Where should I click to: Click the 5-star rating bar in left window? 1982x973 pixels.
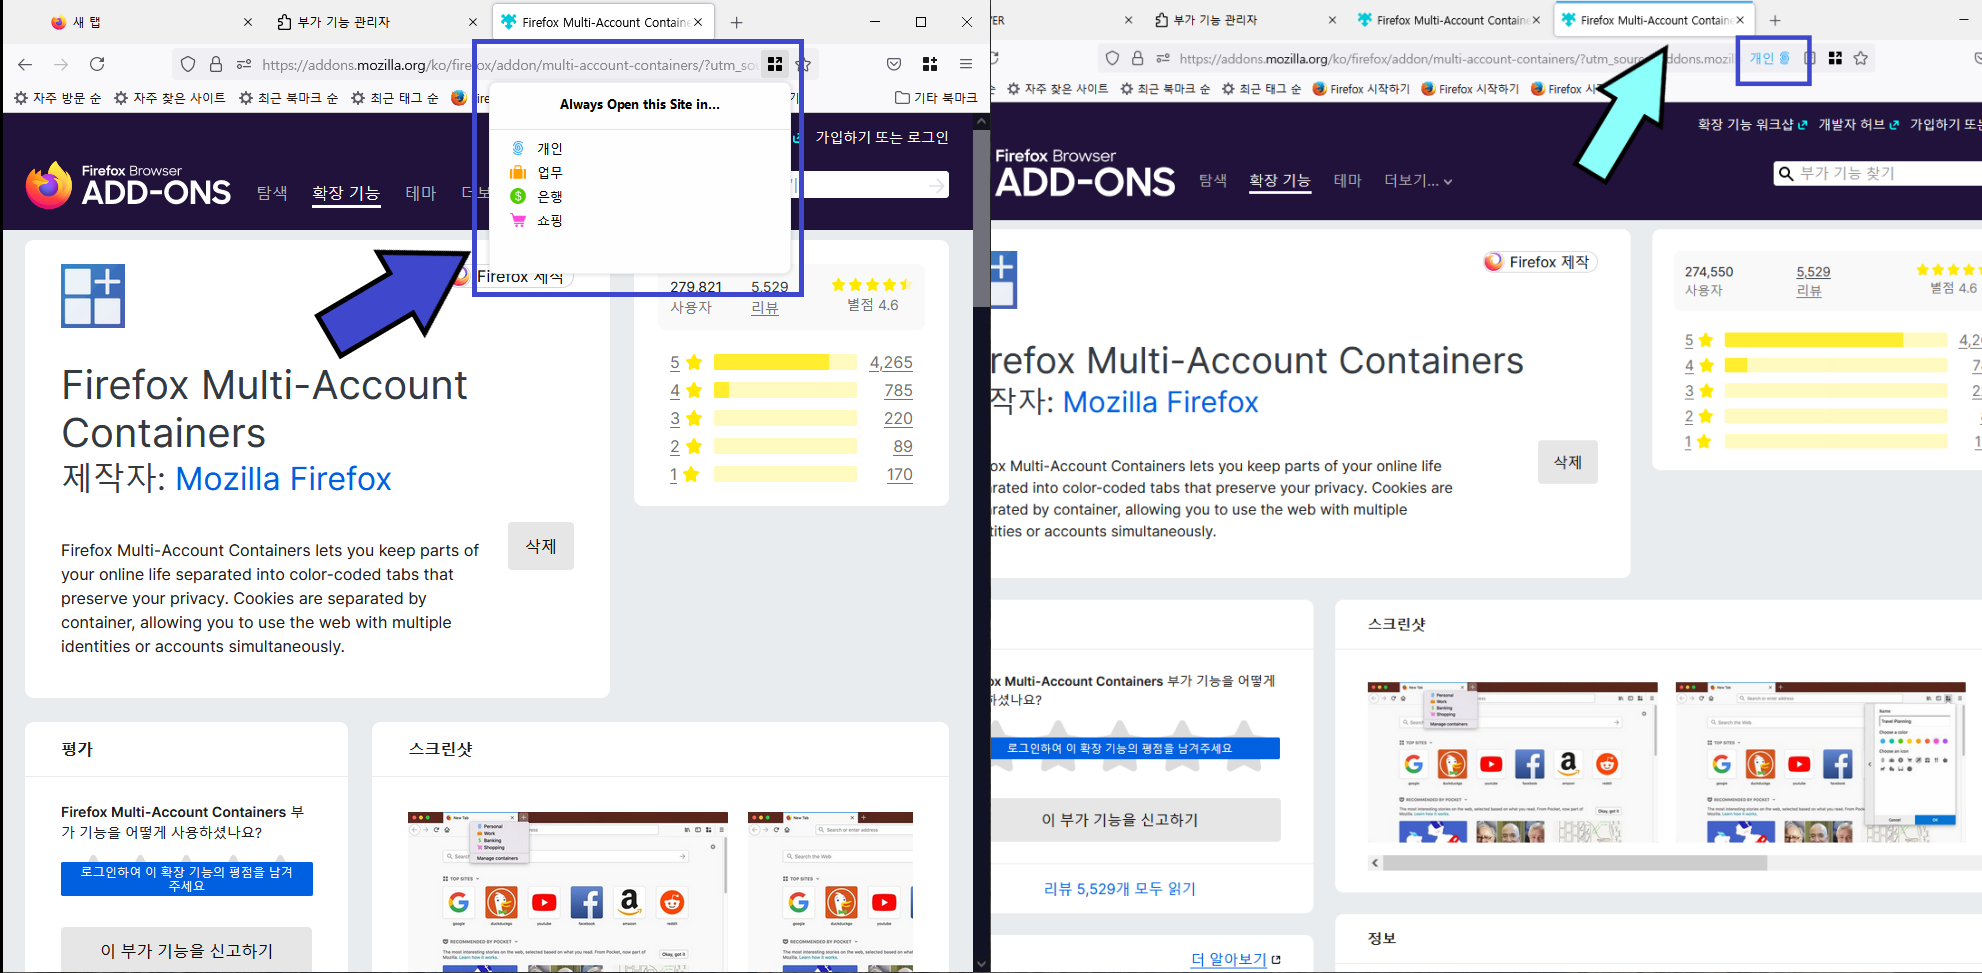[x=785, y=362]
